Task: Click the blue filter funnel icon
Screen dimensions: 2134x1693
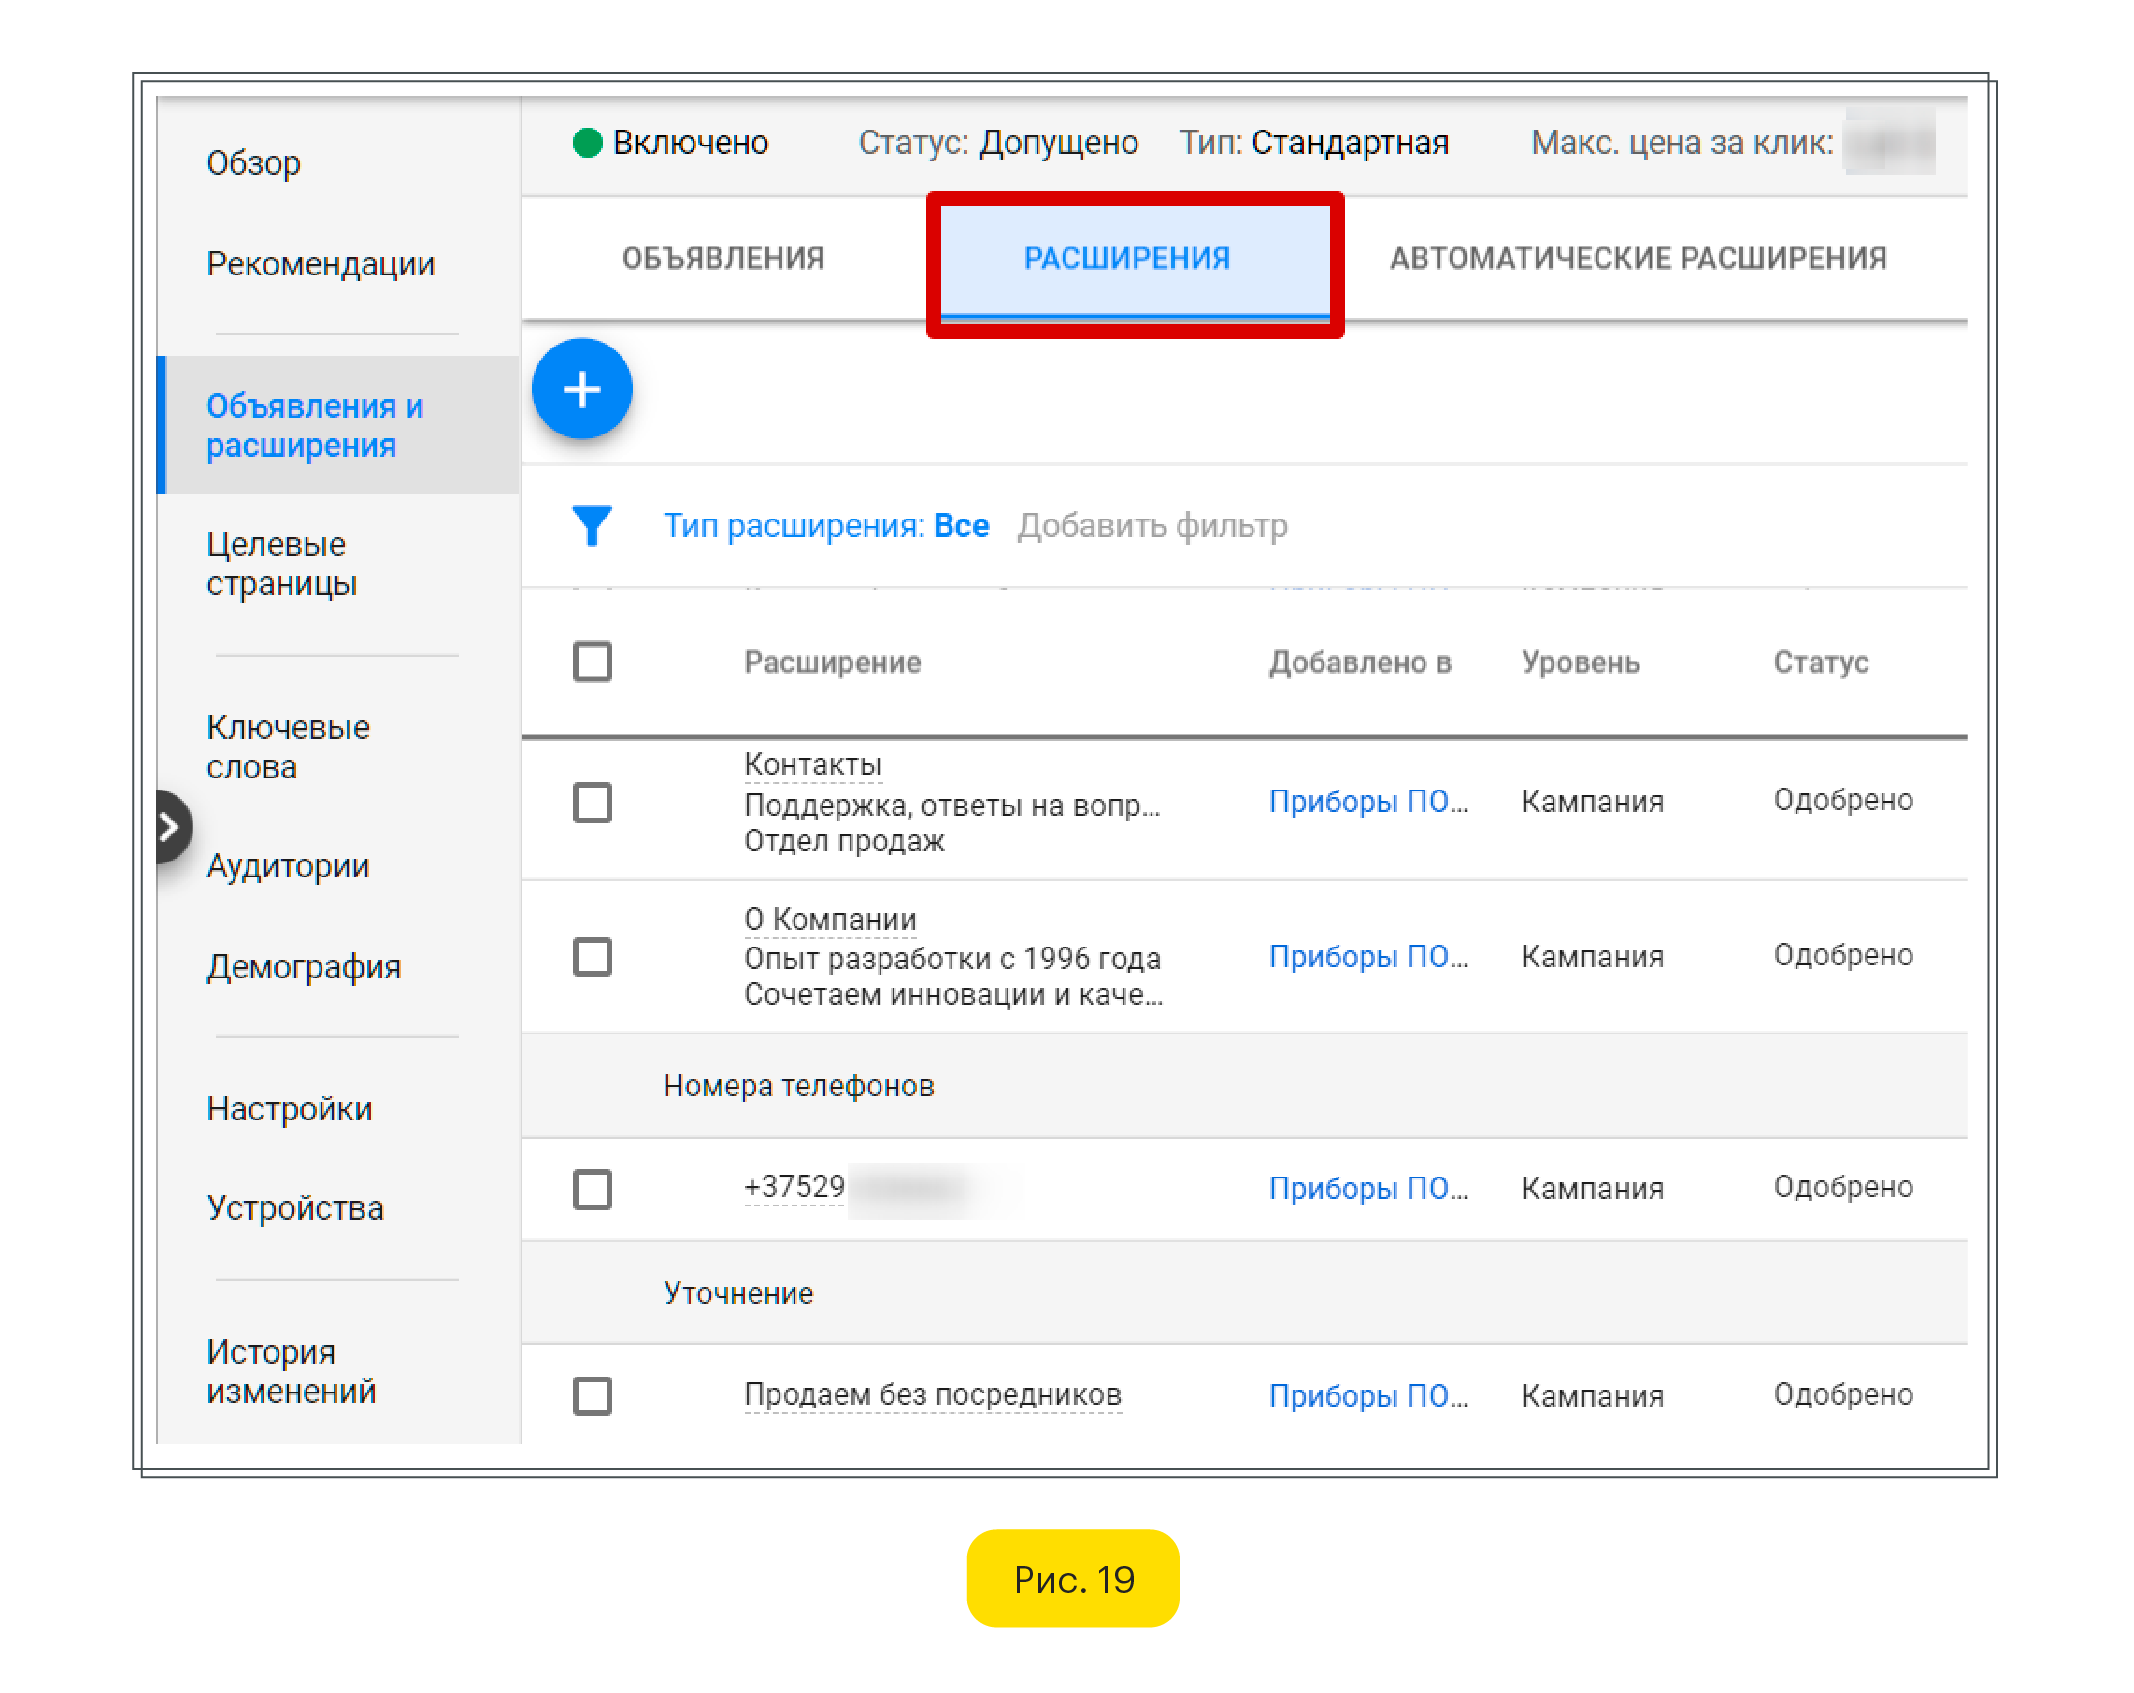Action: (591, 525)
